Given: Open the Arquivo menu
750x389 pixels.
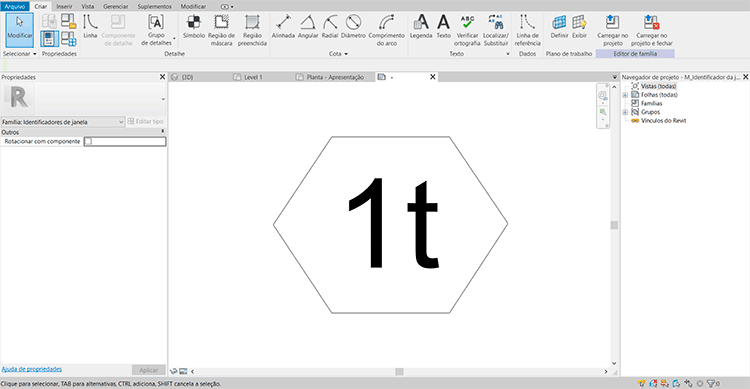Looking at the screenshot, I should 15,6.
